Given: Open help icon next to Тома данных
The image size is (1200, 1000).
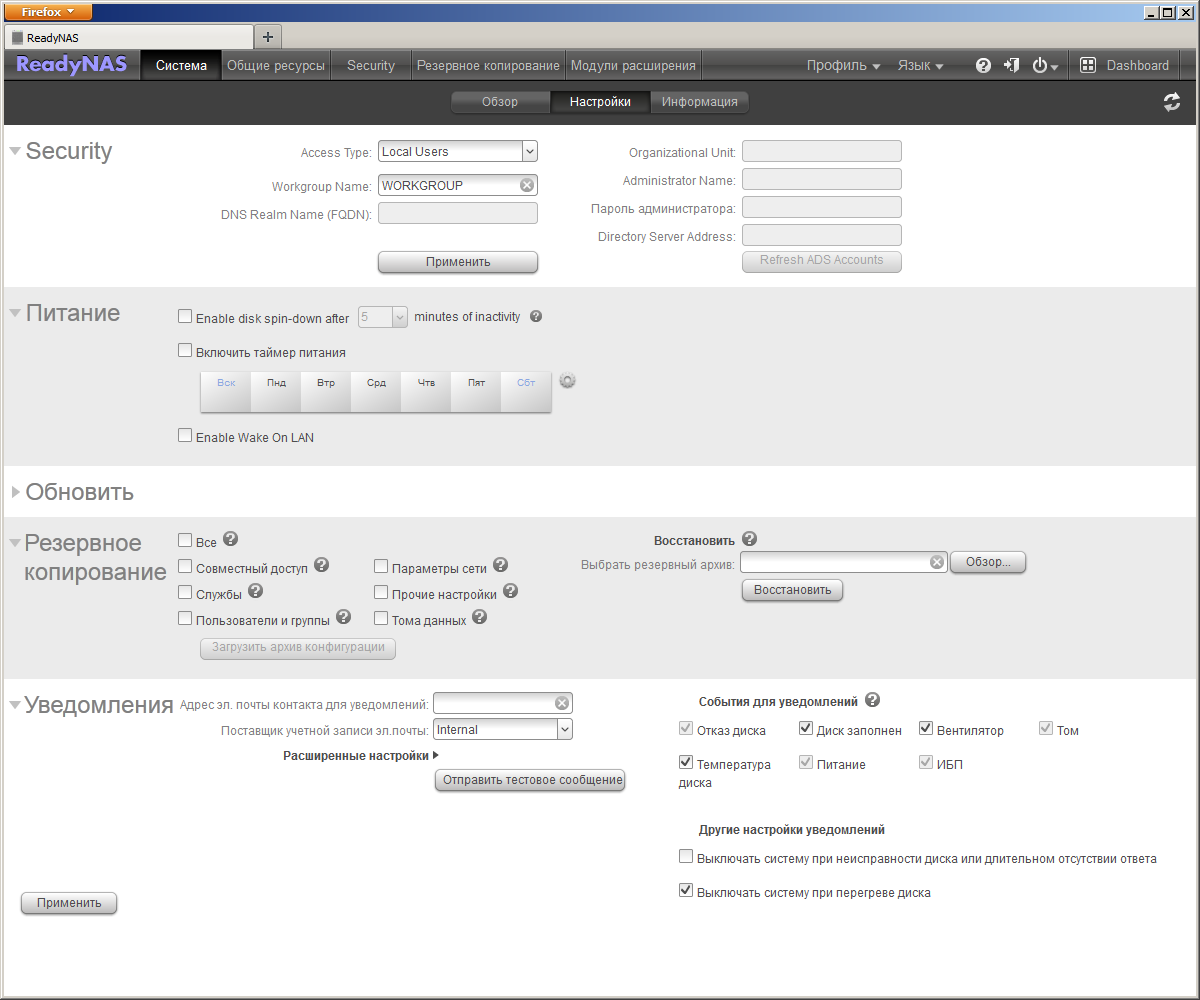Looking at the screenshot, I should coord(479,616).
